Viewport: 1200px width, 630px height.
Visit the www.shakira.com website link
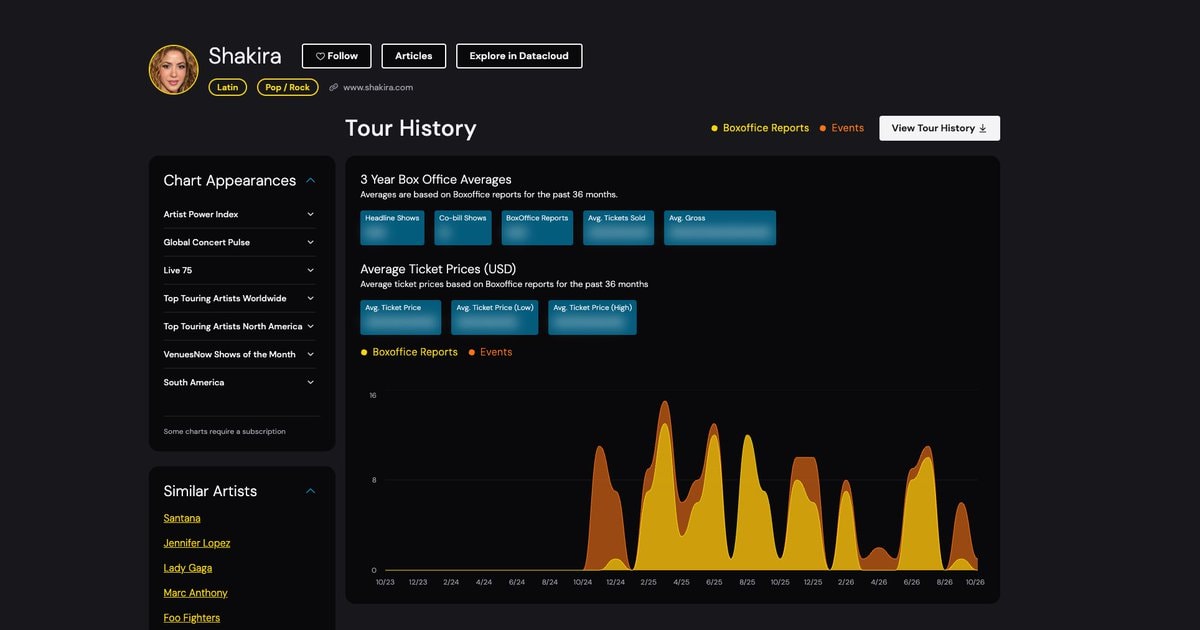(x=378, y=88)
